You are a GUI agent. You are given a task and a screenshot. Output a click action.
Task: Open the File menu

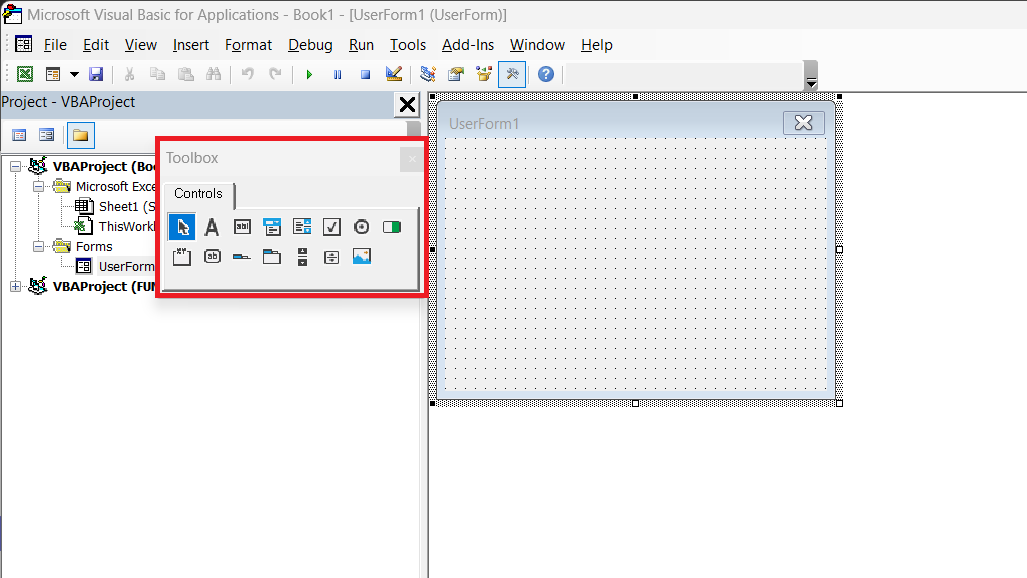click(55, 45)
